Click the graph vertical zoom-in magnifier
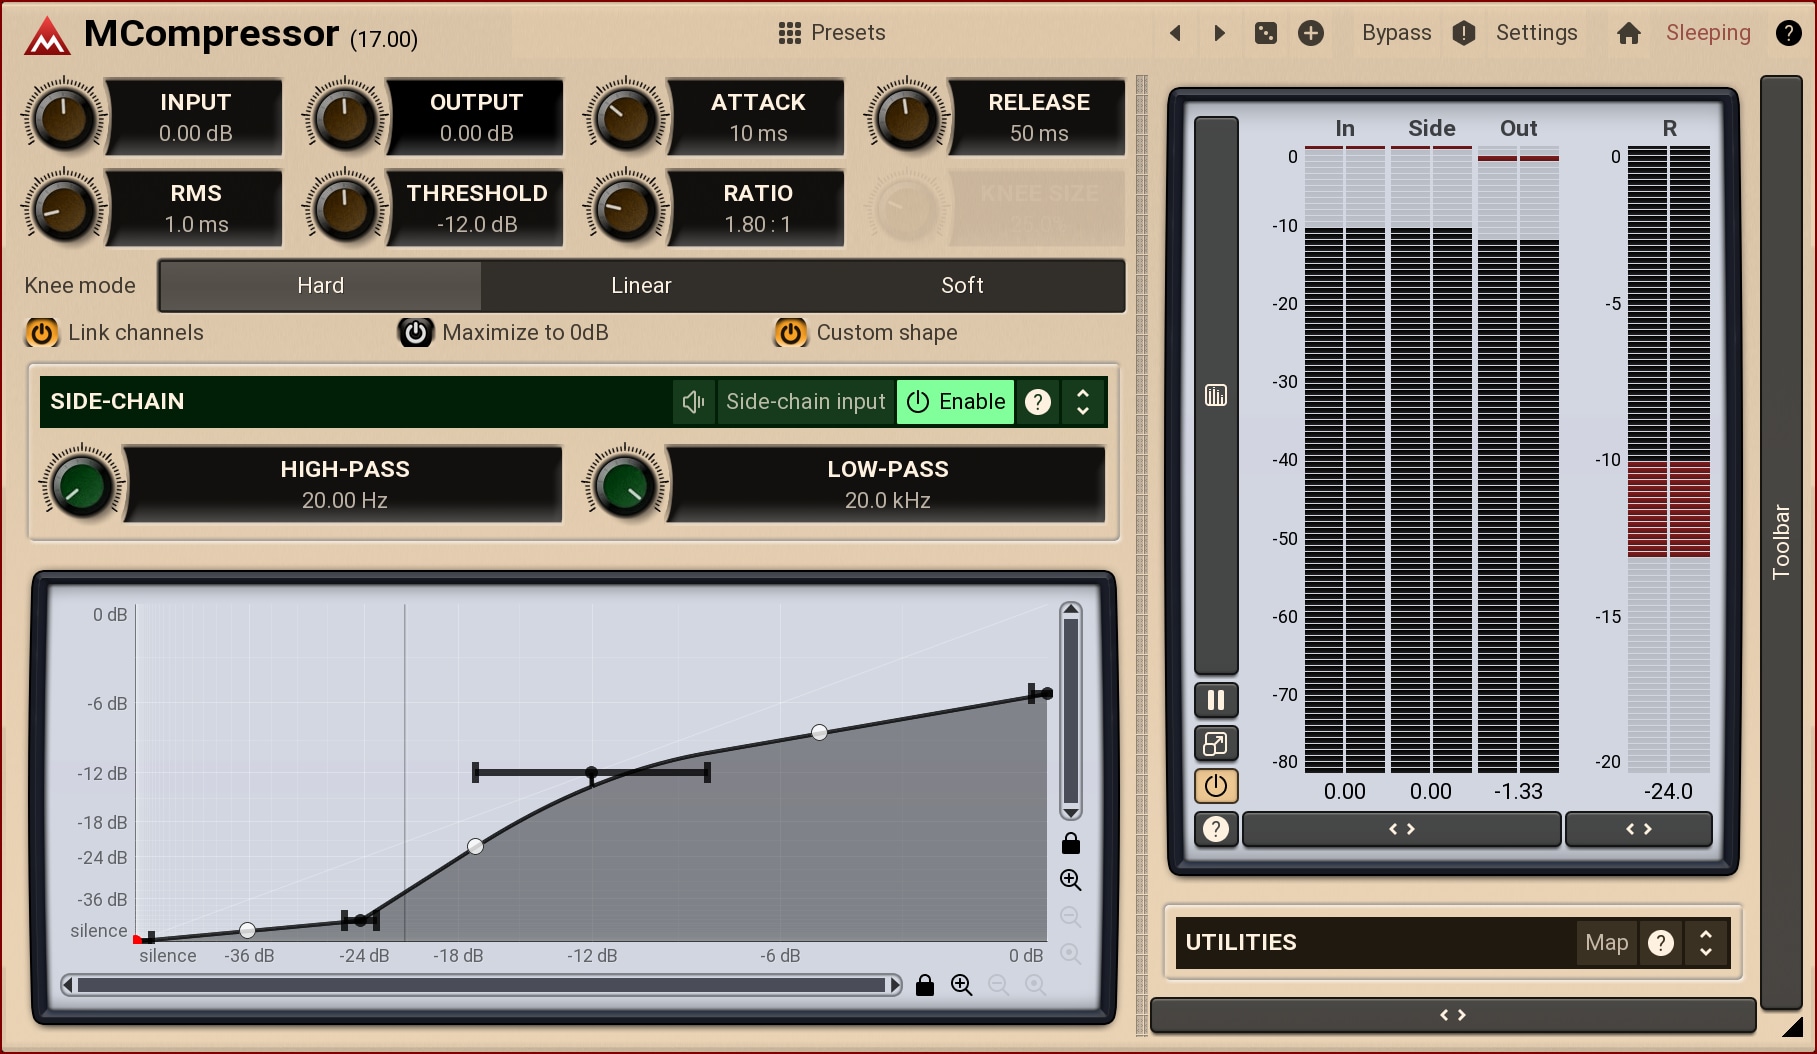The image size is (1817, 1054). tap(1070, 880)
